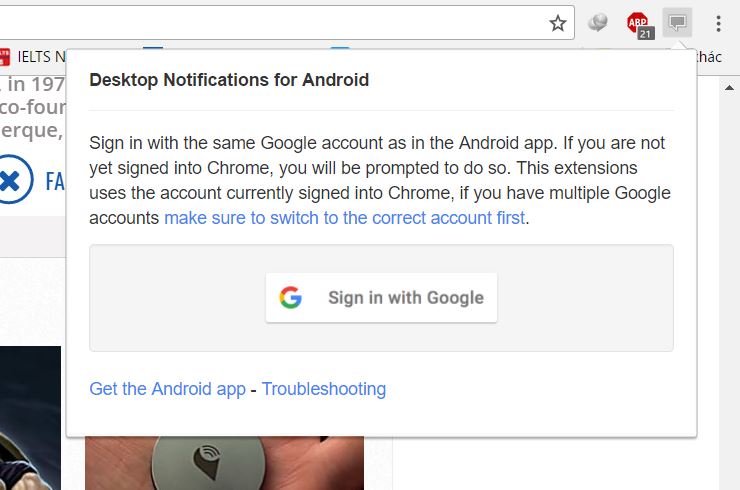Open the Get the Android app link
This screenshot has height=490, width=740.
click(x=167, y=389)
